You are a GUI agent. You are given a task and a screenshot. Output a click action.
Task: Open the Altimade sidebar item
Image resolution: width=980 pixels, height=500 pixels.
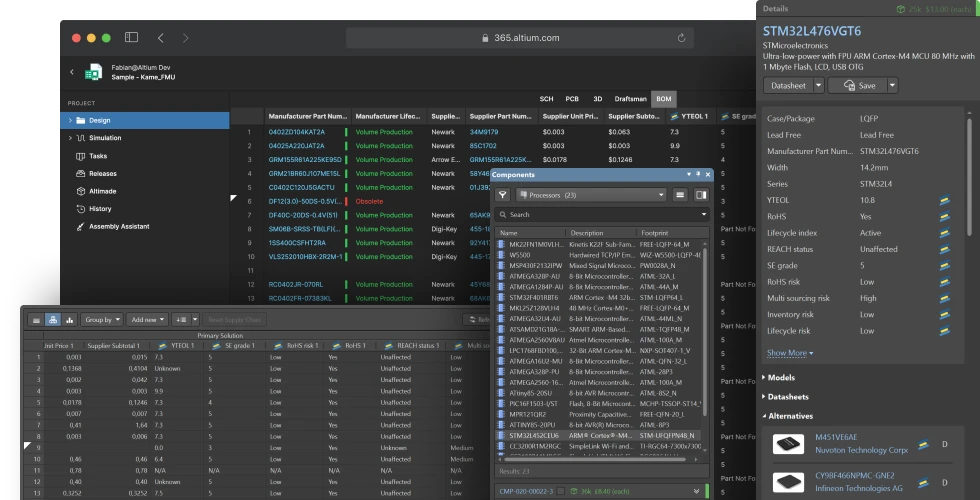tap(102, 191)
